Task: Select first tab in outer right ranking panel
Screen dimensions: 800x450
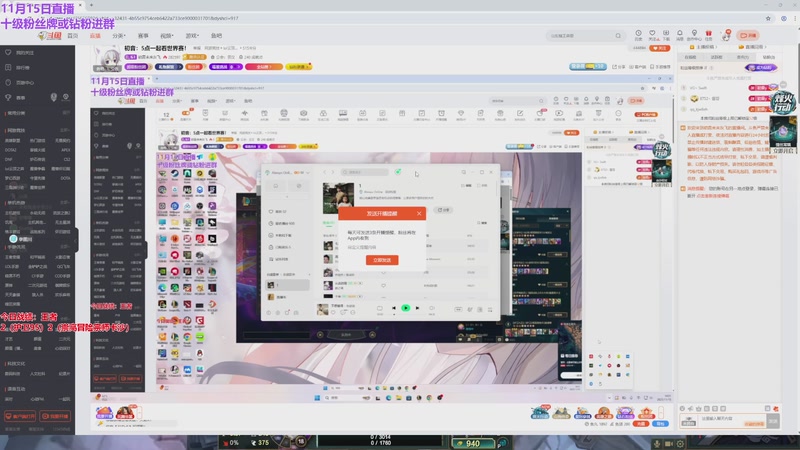Action: (690, 57)
